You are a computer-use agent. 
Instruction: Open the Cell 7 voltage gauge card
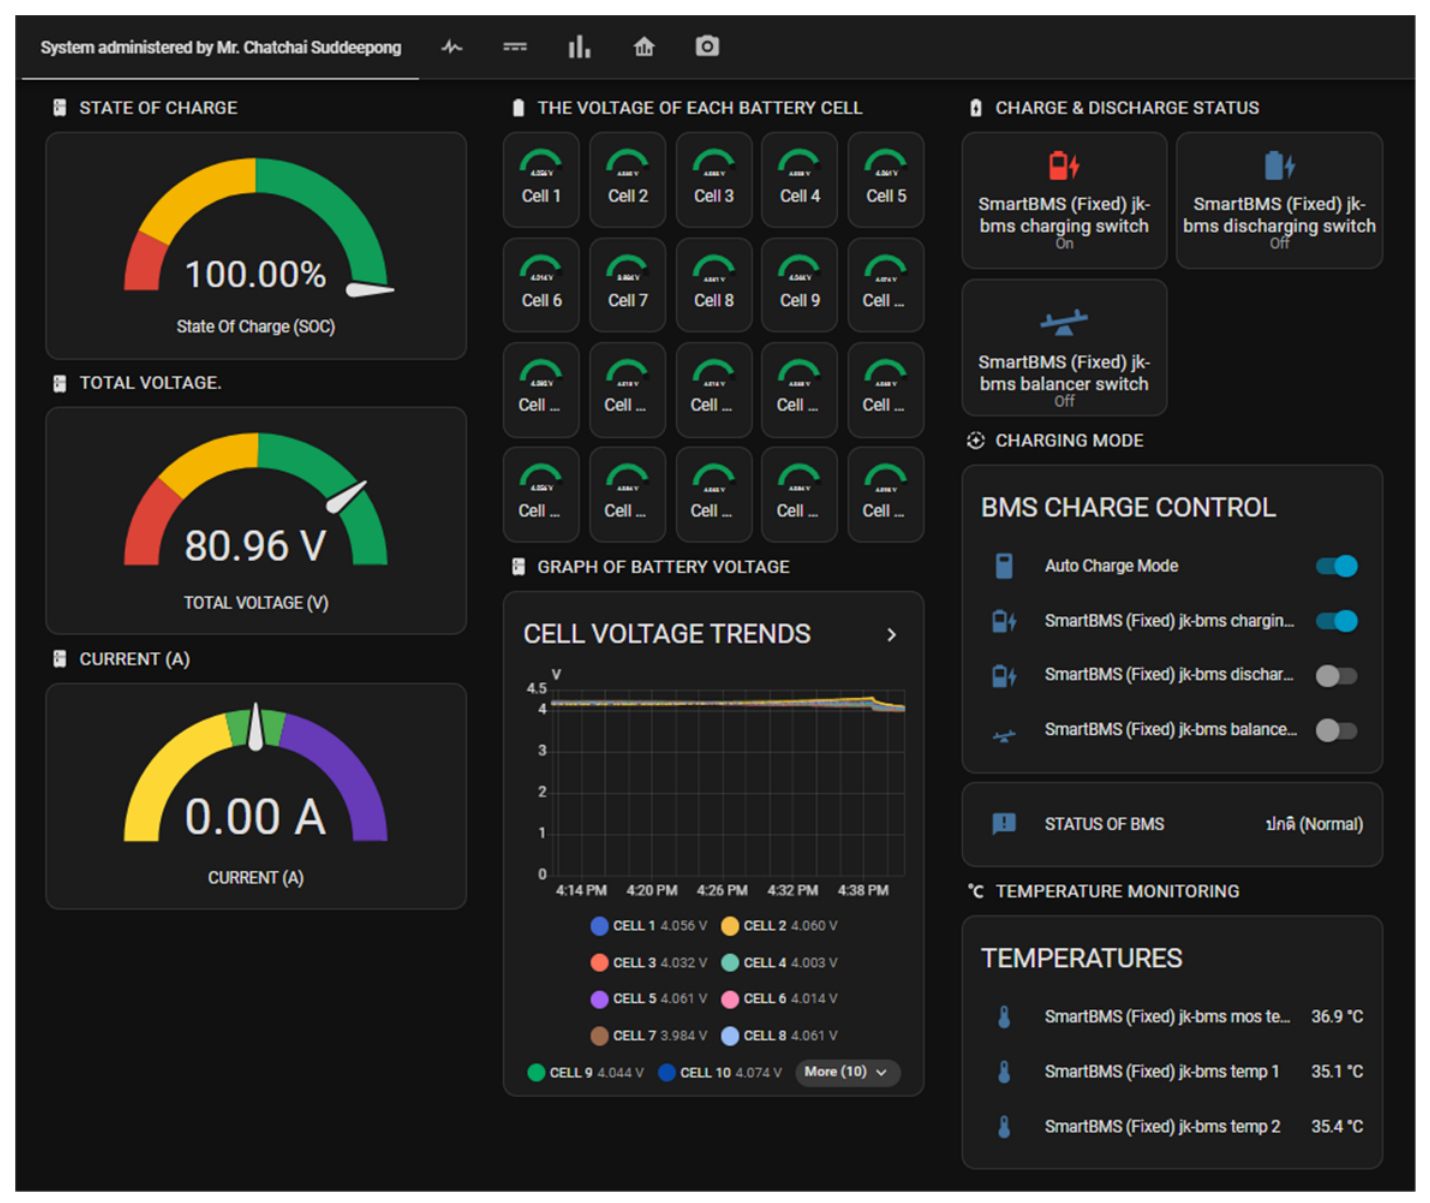click(x=627, y=285)
